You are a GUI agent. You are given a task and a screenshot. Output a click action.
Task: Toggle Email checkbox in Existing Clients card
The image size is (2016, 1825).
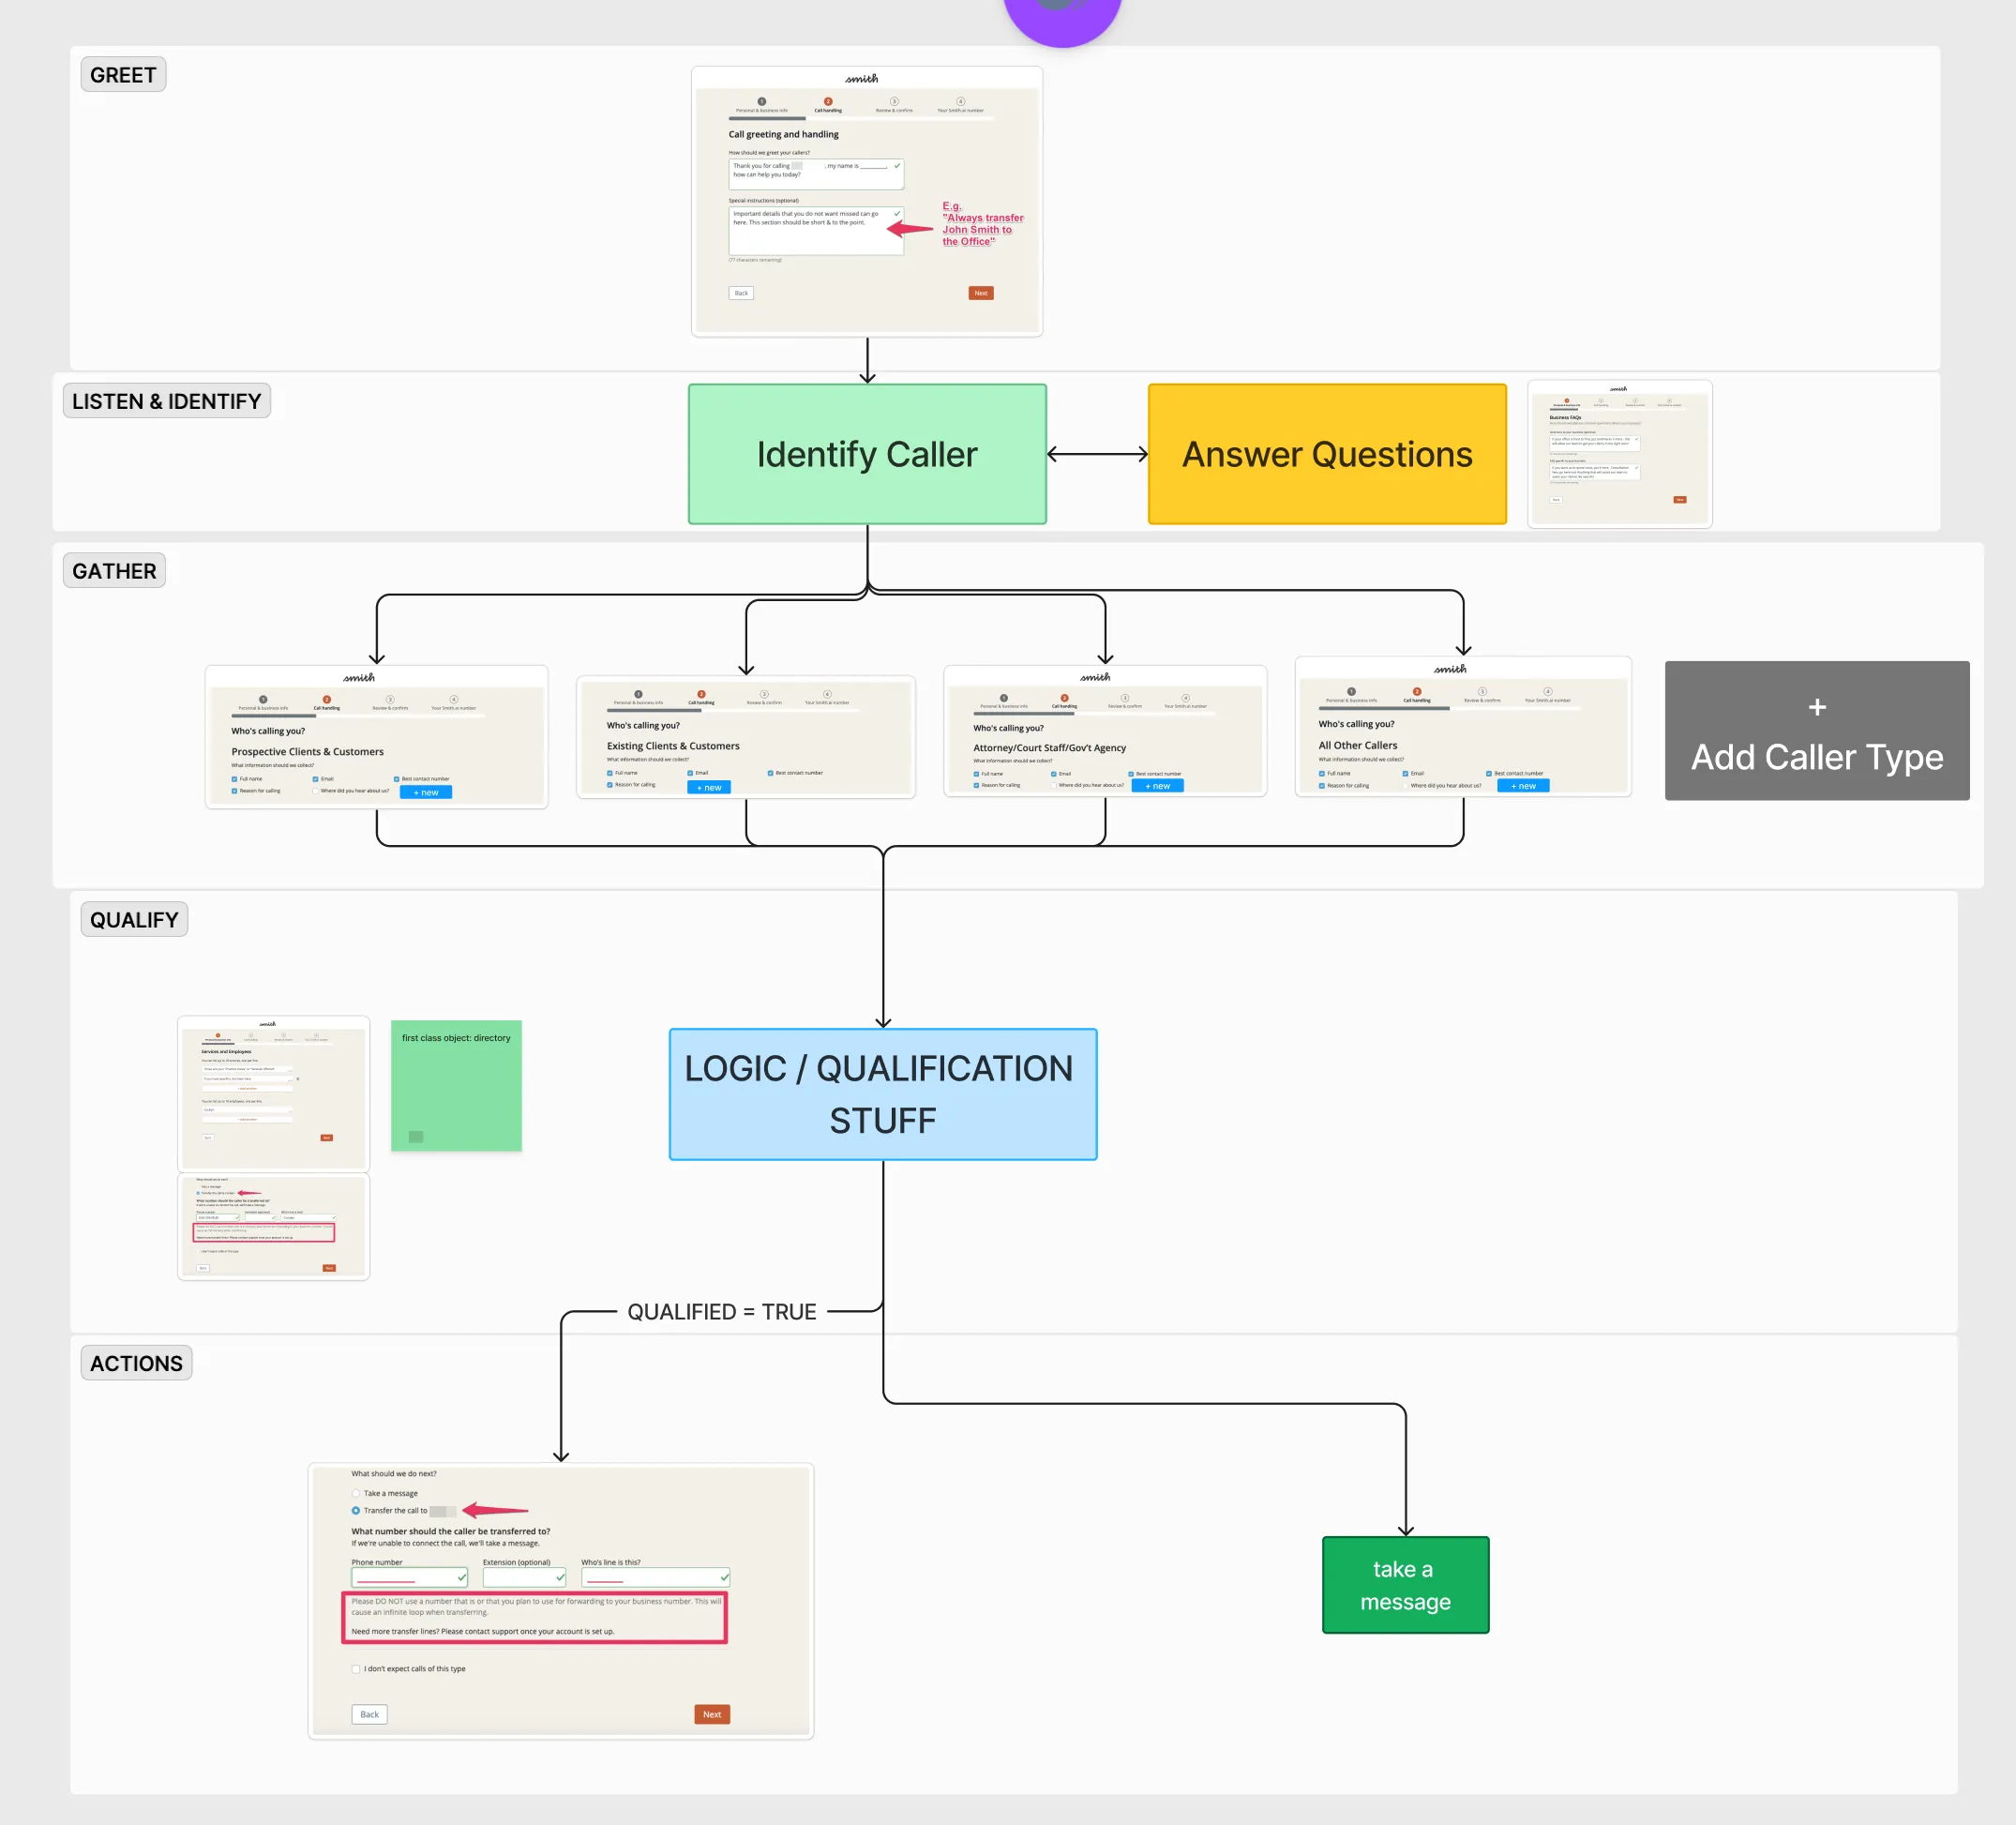click(690, 773)
